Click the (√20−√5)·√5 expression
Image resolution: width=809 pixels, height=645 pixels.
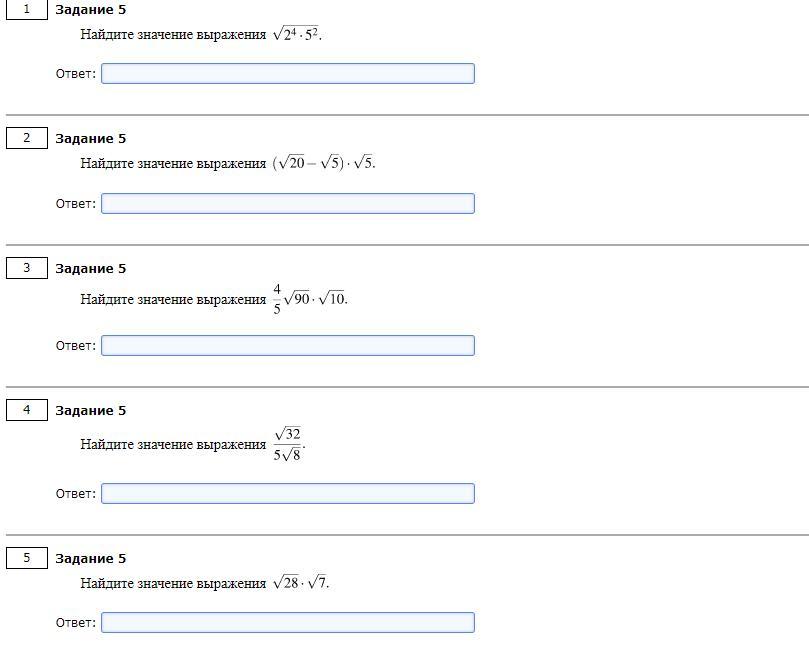(323, 163)
